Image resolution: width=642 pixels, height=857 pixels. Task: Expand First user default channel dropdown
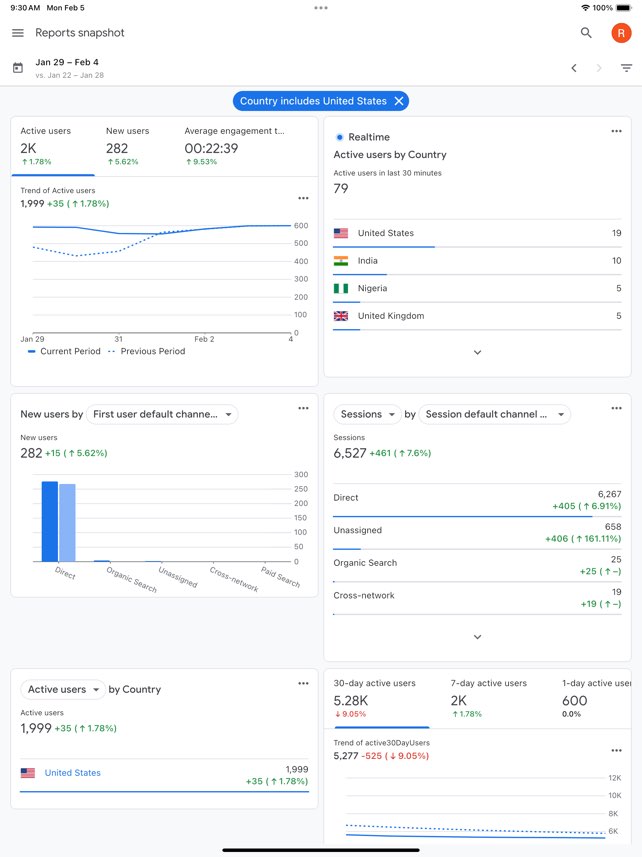coord(162,414)
